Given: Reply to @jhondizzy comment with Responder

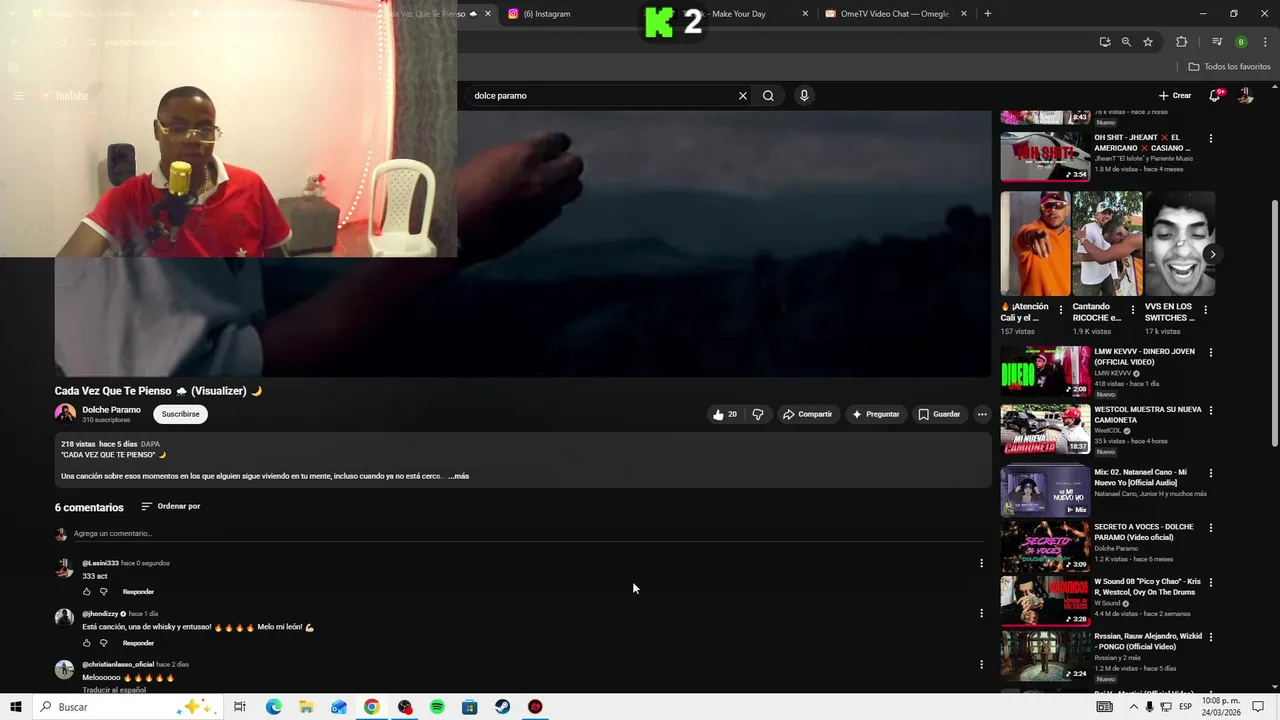Looking at the screenshot, I should tap(138, 643).
